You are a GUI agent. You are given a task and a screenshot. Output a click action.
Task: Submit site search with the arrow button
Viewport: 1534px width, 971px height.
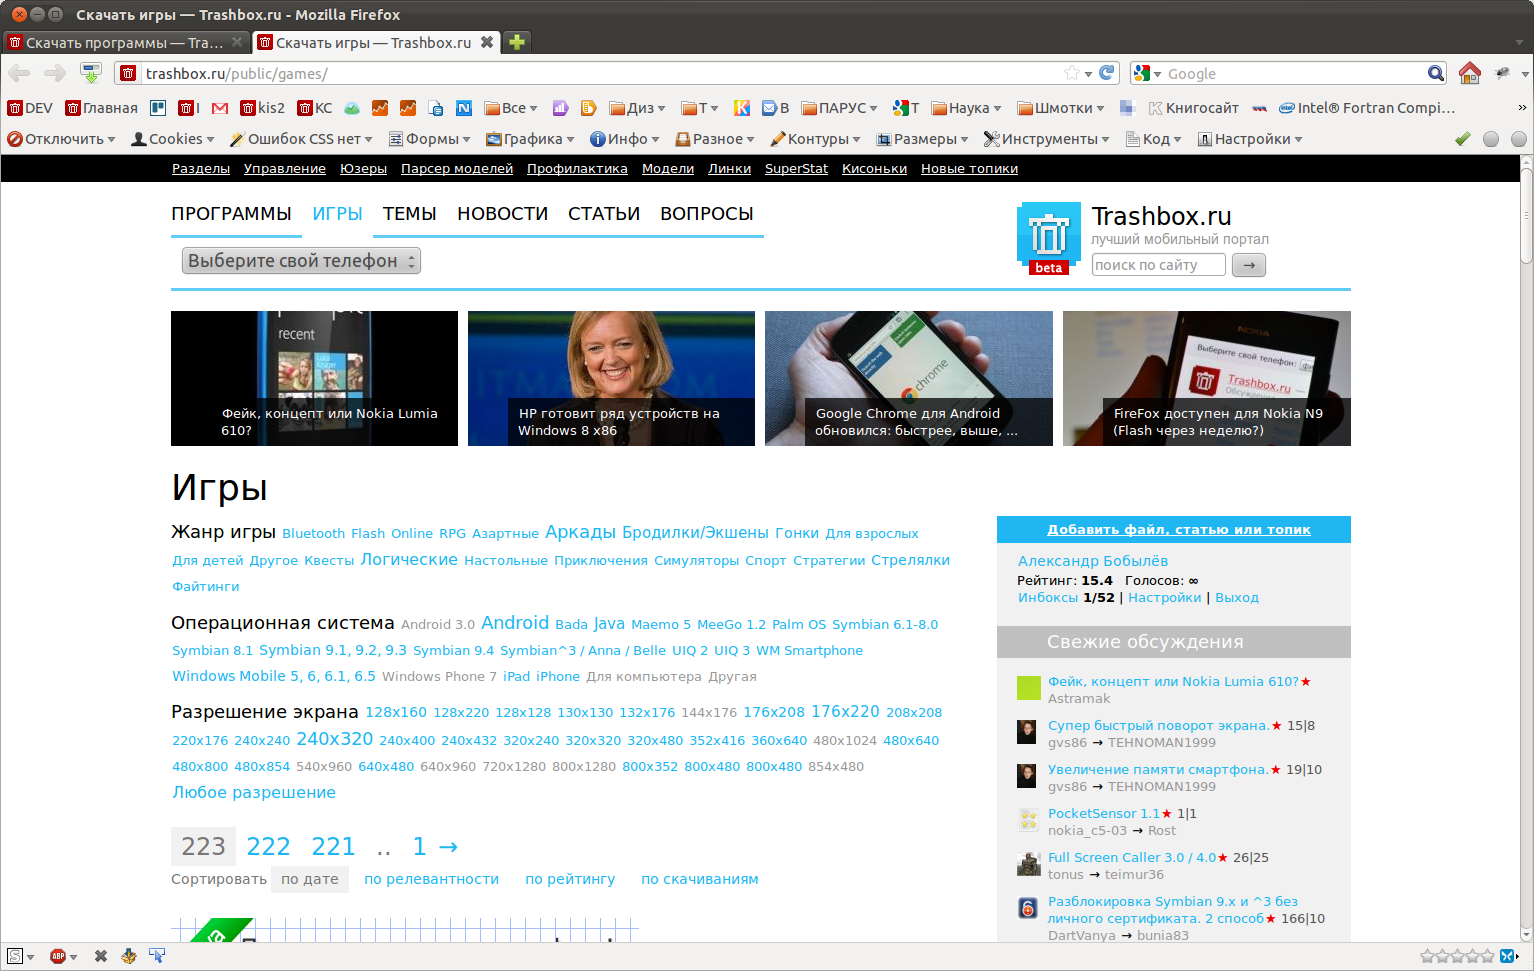click(1249, 265)
